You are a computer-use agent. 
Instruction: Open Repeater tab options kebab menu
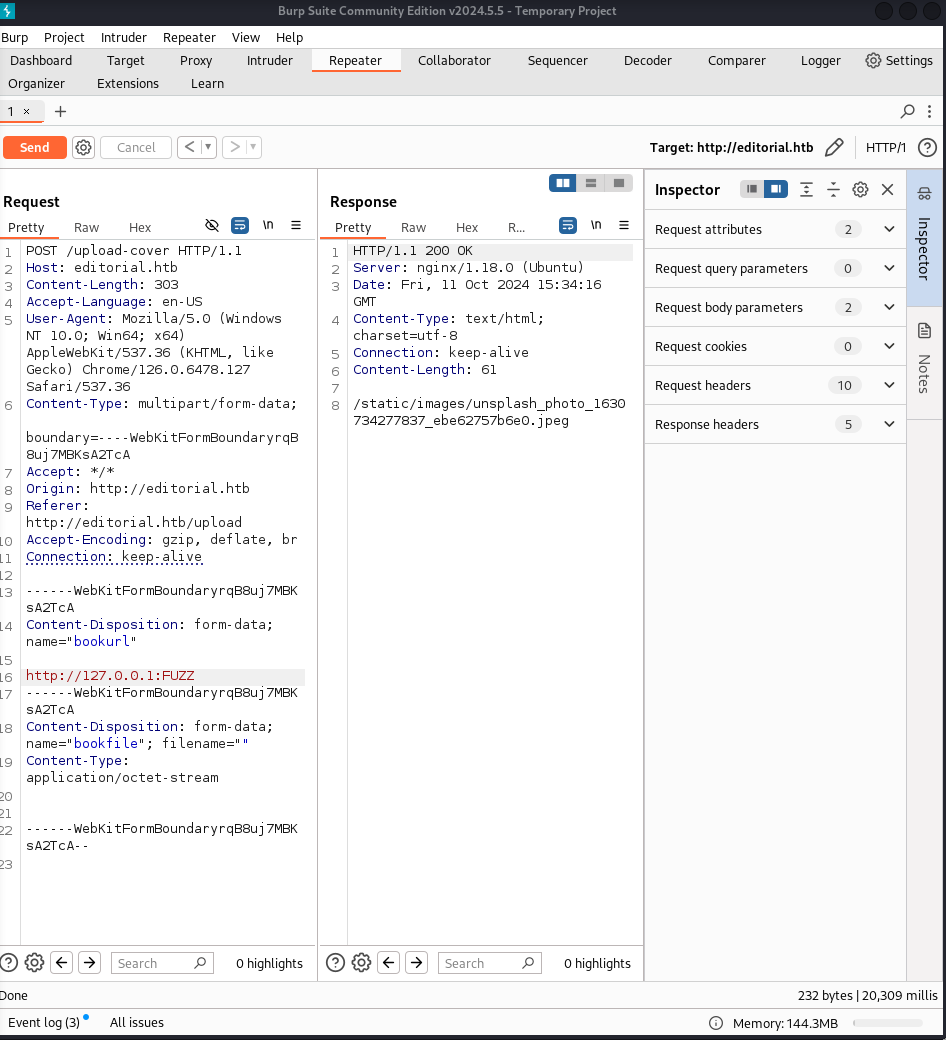(x=929, y=111)
